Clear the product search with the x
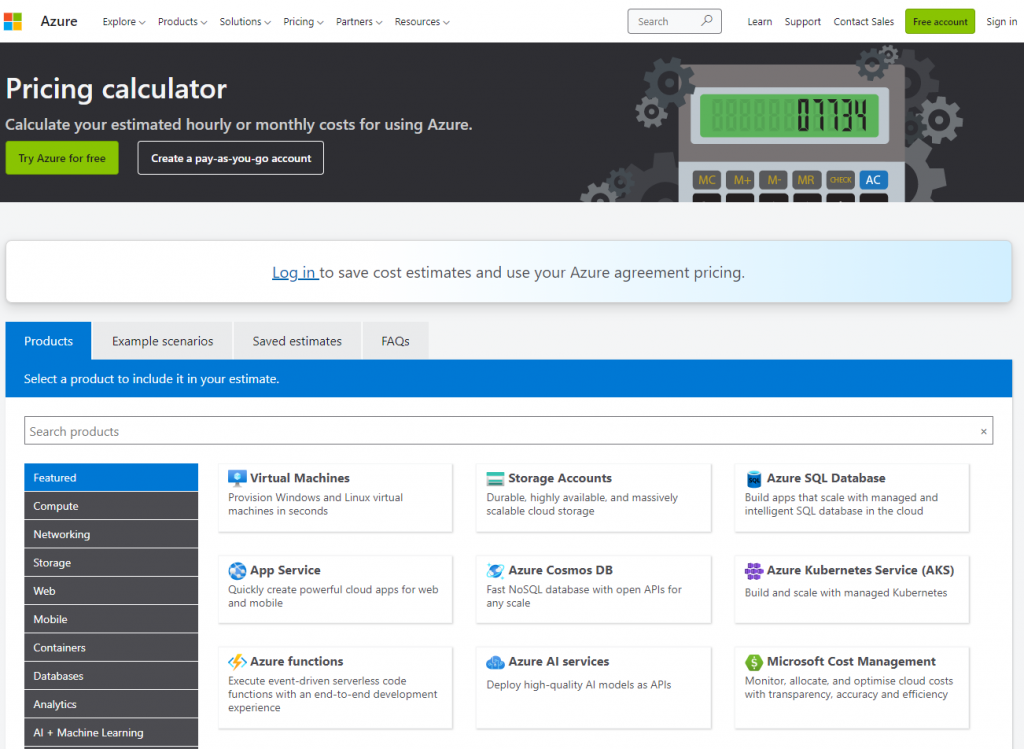Screen dimensions: 1024x749 click(983, 432)
